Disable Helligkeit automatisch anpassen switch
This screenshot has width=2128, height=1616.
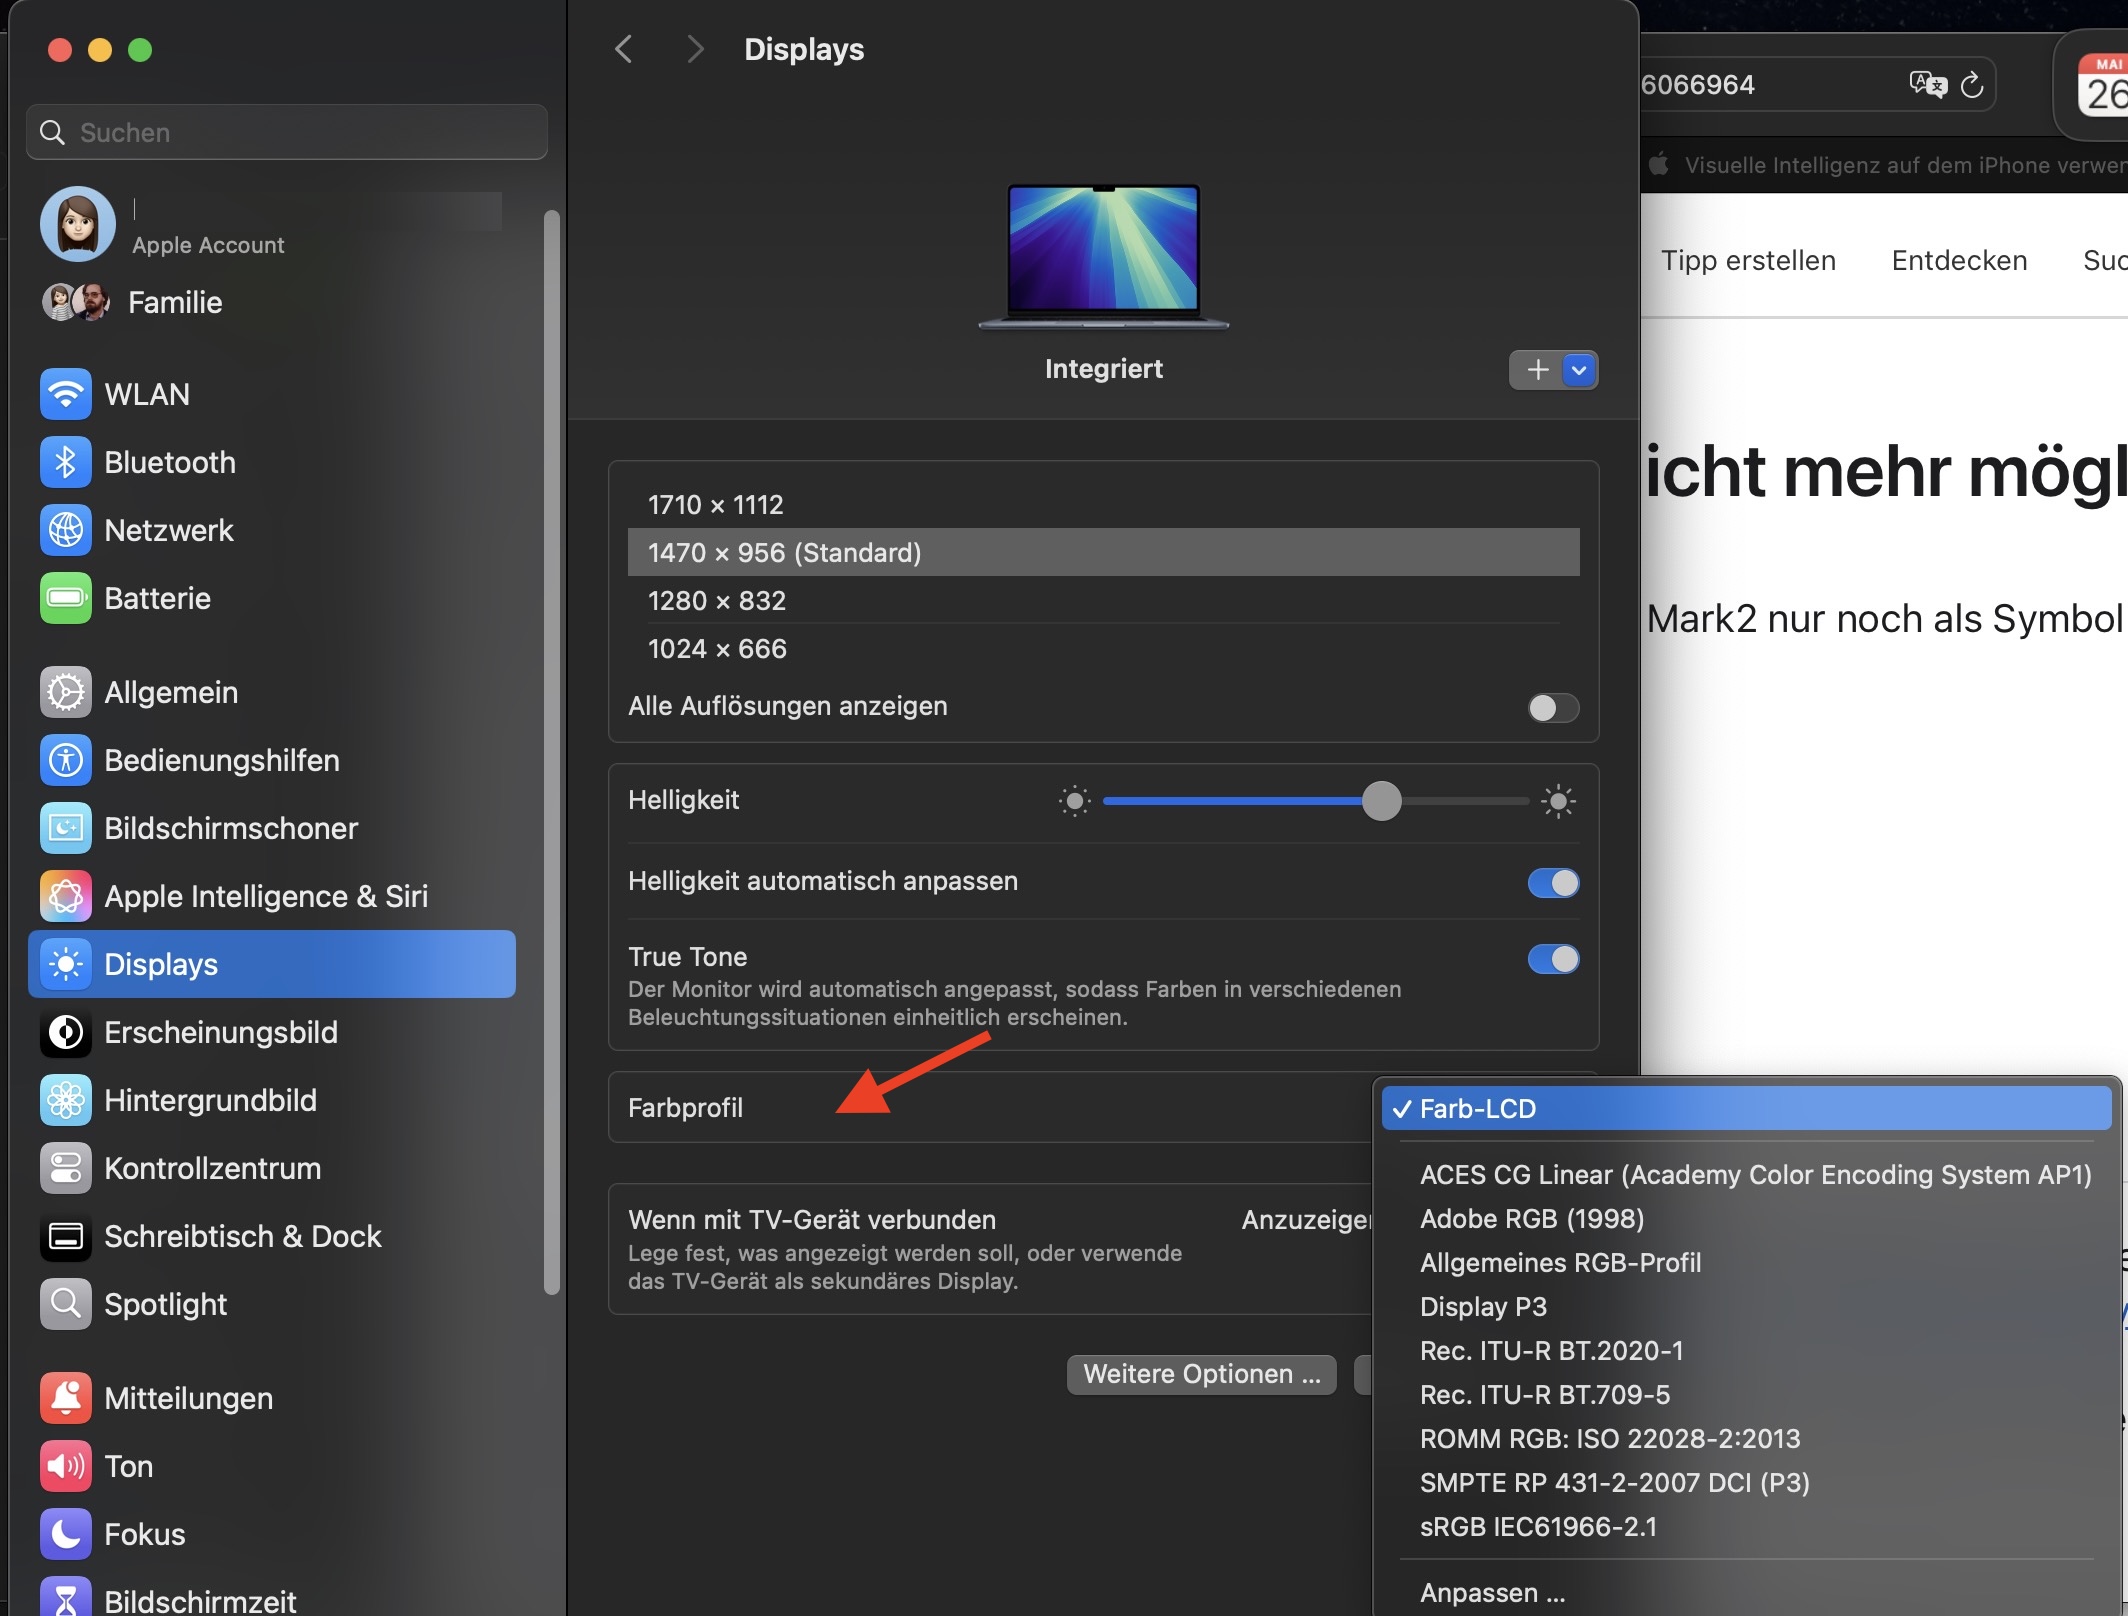1553,883
